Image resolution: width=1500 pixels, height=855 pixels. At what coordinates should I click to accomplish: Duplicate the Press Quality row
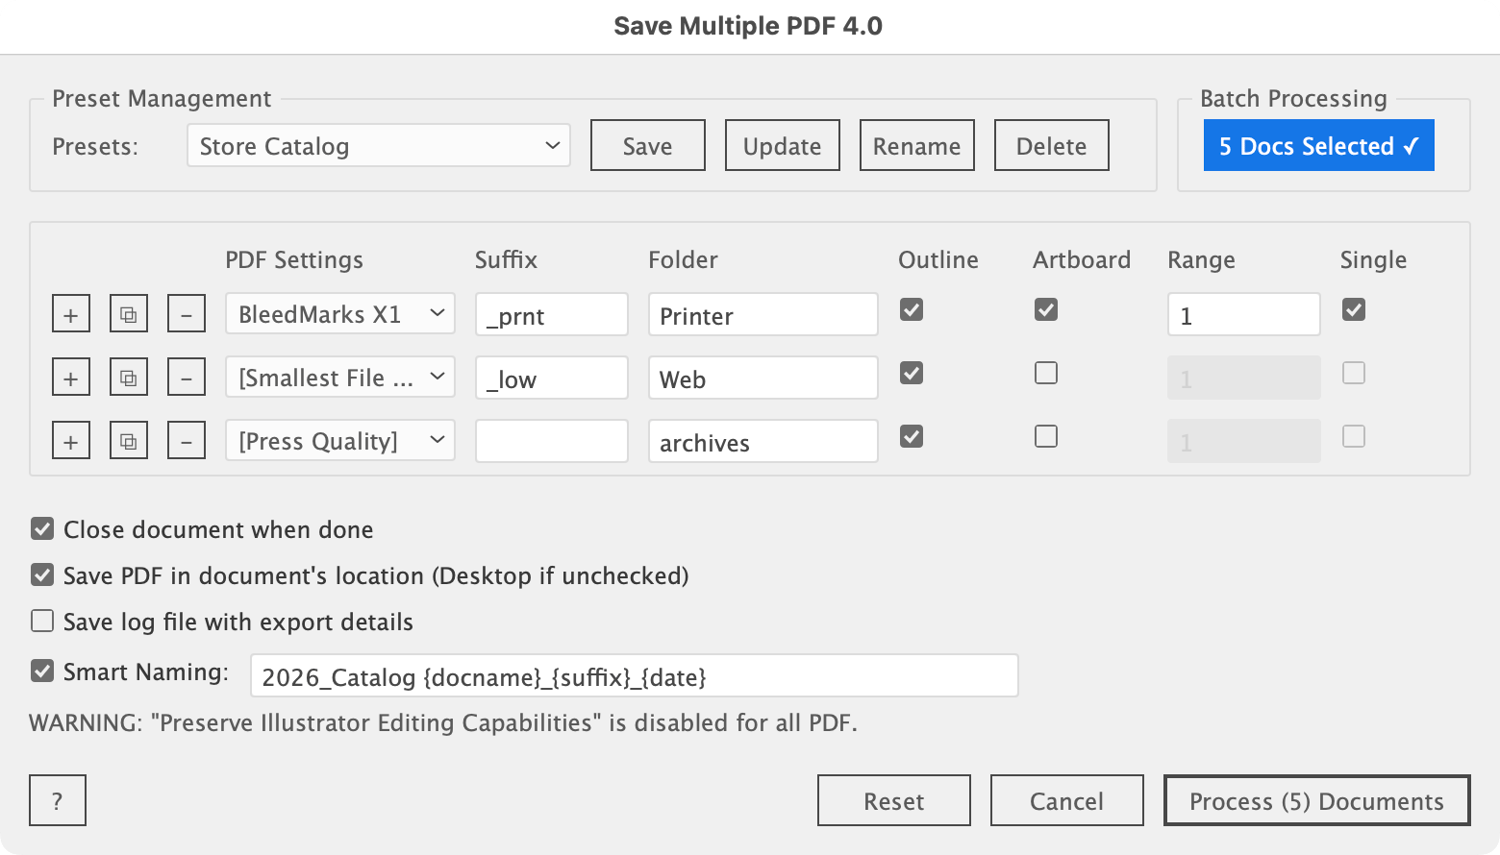pos(129,441)
